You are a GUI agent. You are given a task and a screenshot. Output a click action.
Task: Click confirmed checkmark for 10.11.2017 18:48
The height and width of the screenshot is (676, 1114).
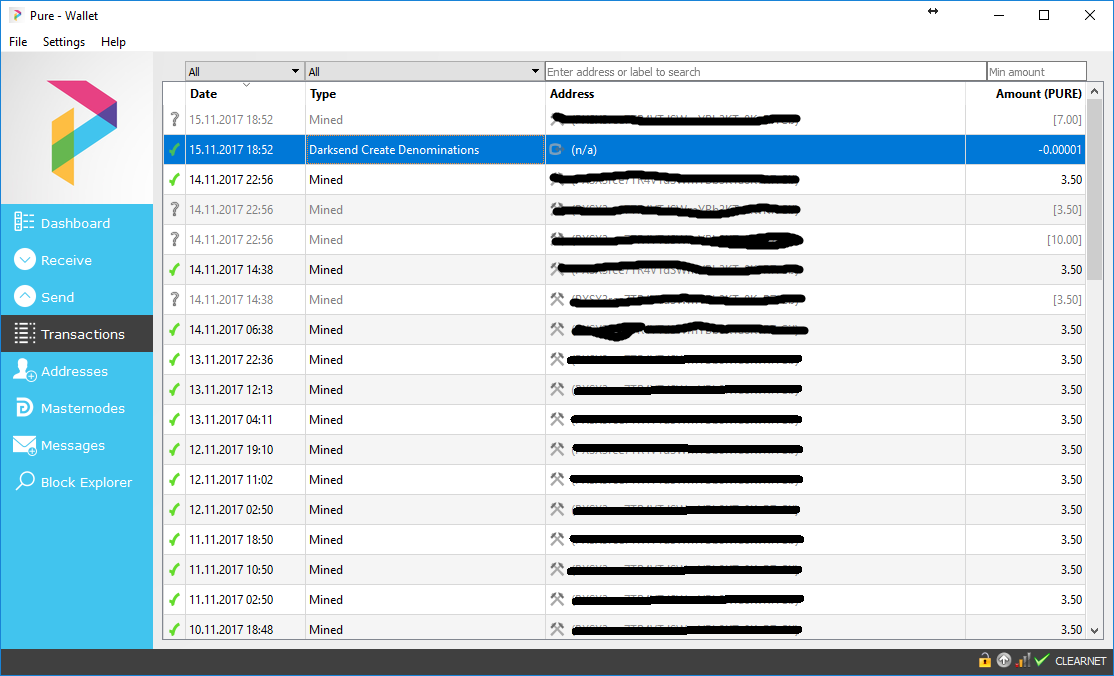tap(174, 630)
